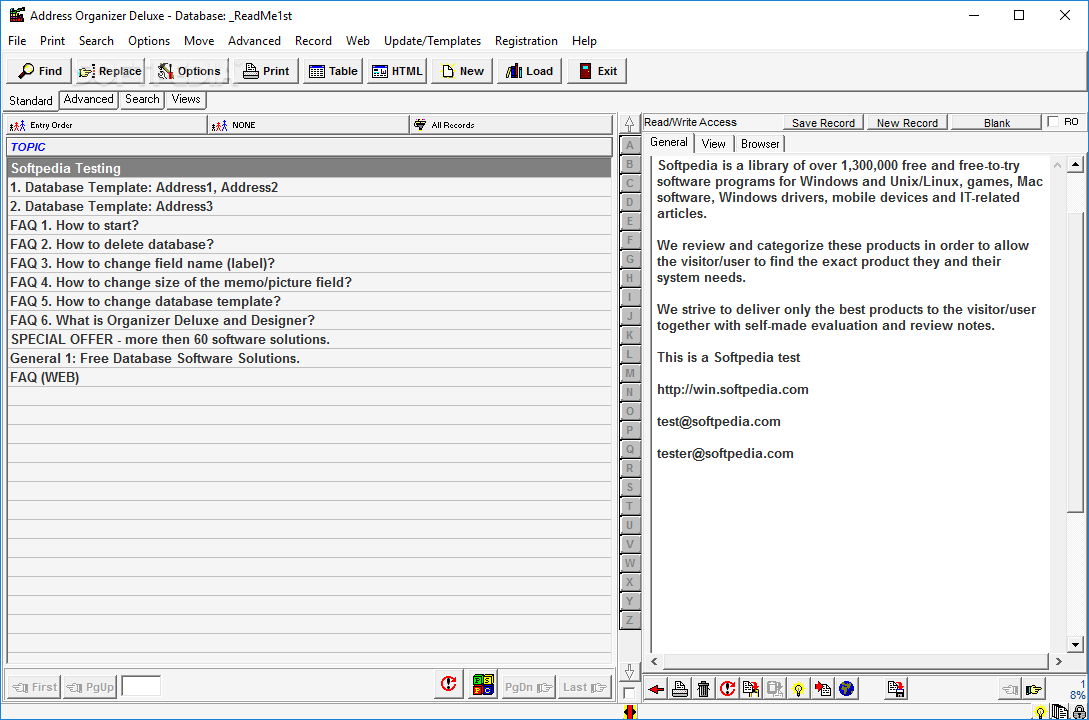
Task: Generate HTML via the HTML button
Action: 397,71
